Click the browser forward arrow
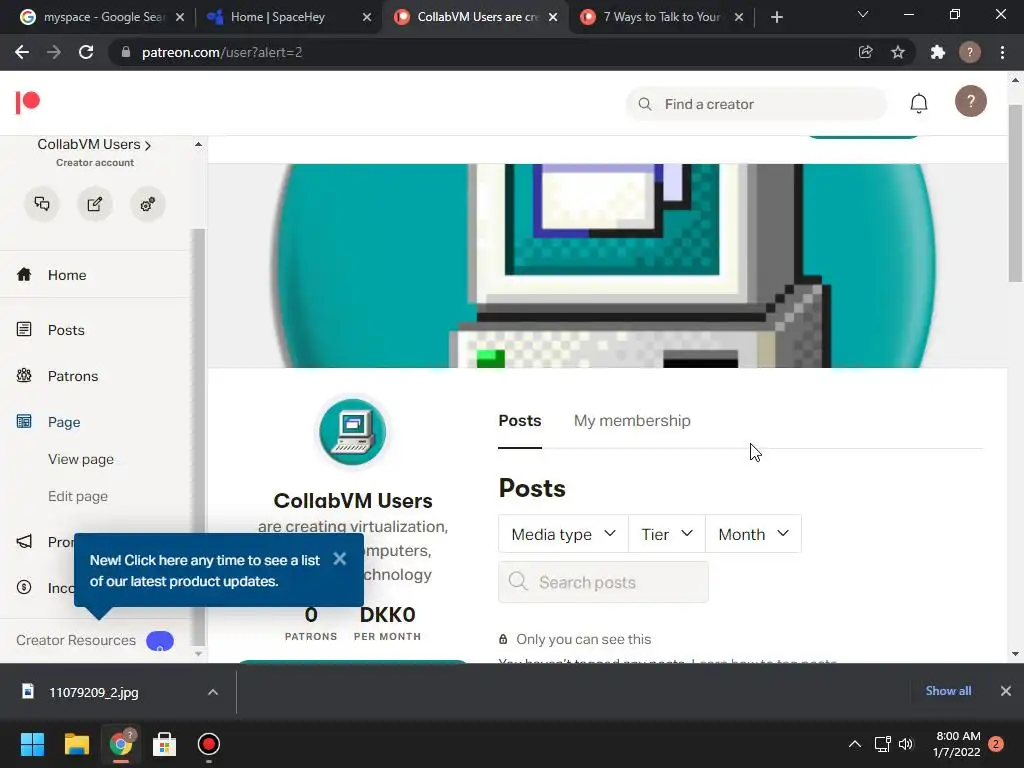The width and height of the screenshot is (1024, 768). click(x=54, y=52)
